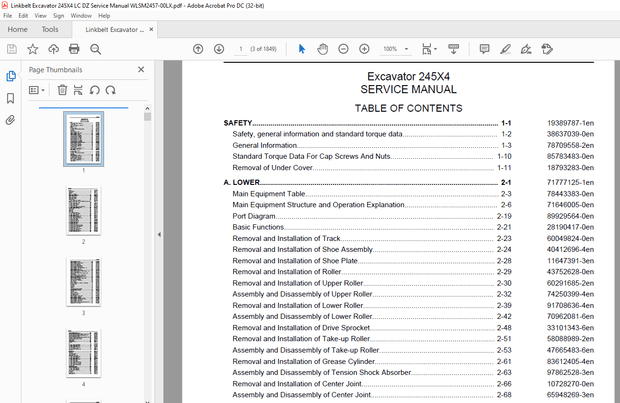
Task: Activate the hand pan tool
Action: (323, 49)
